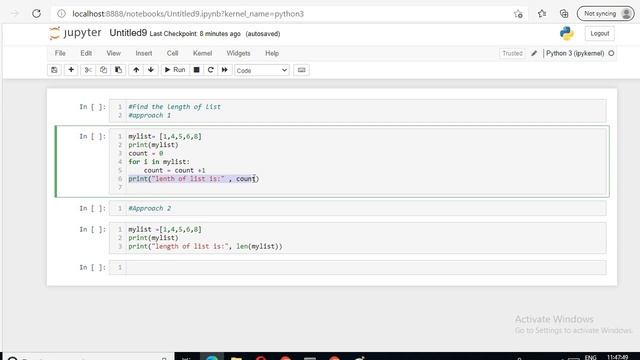Open the Widgets menu

238,53
